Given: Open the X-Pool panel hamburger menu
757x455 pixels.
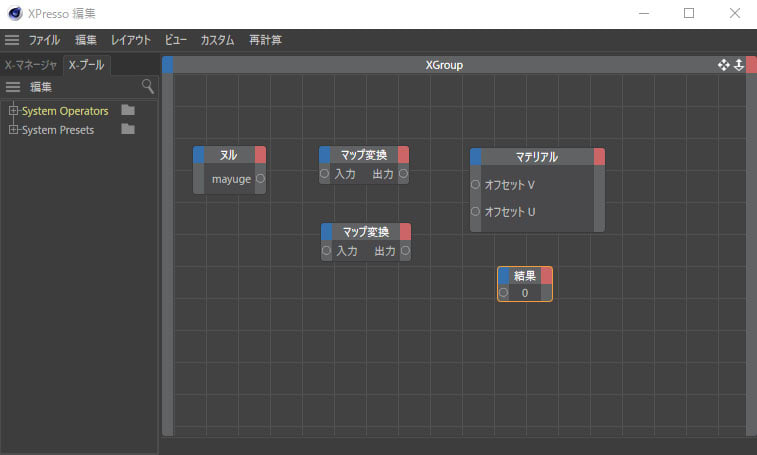Looking at the screenshot, I should click(x=13, y=86).
